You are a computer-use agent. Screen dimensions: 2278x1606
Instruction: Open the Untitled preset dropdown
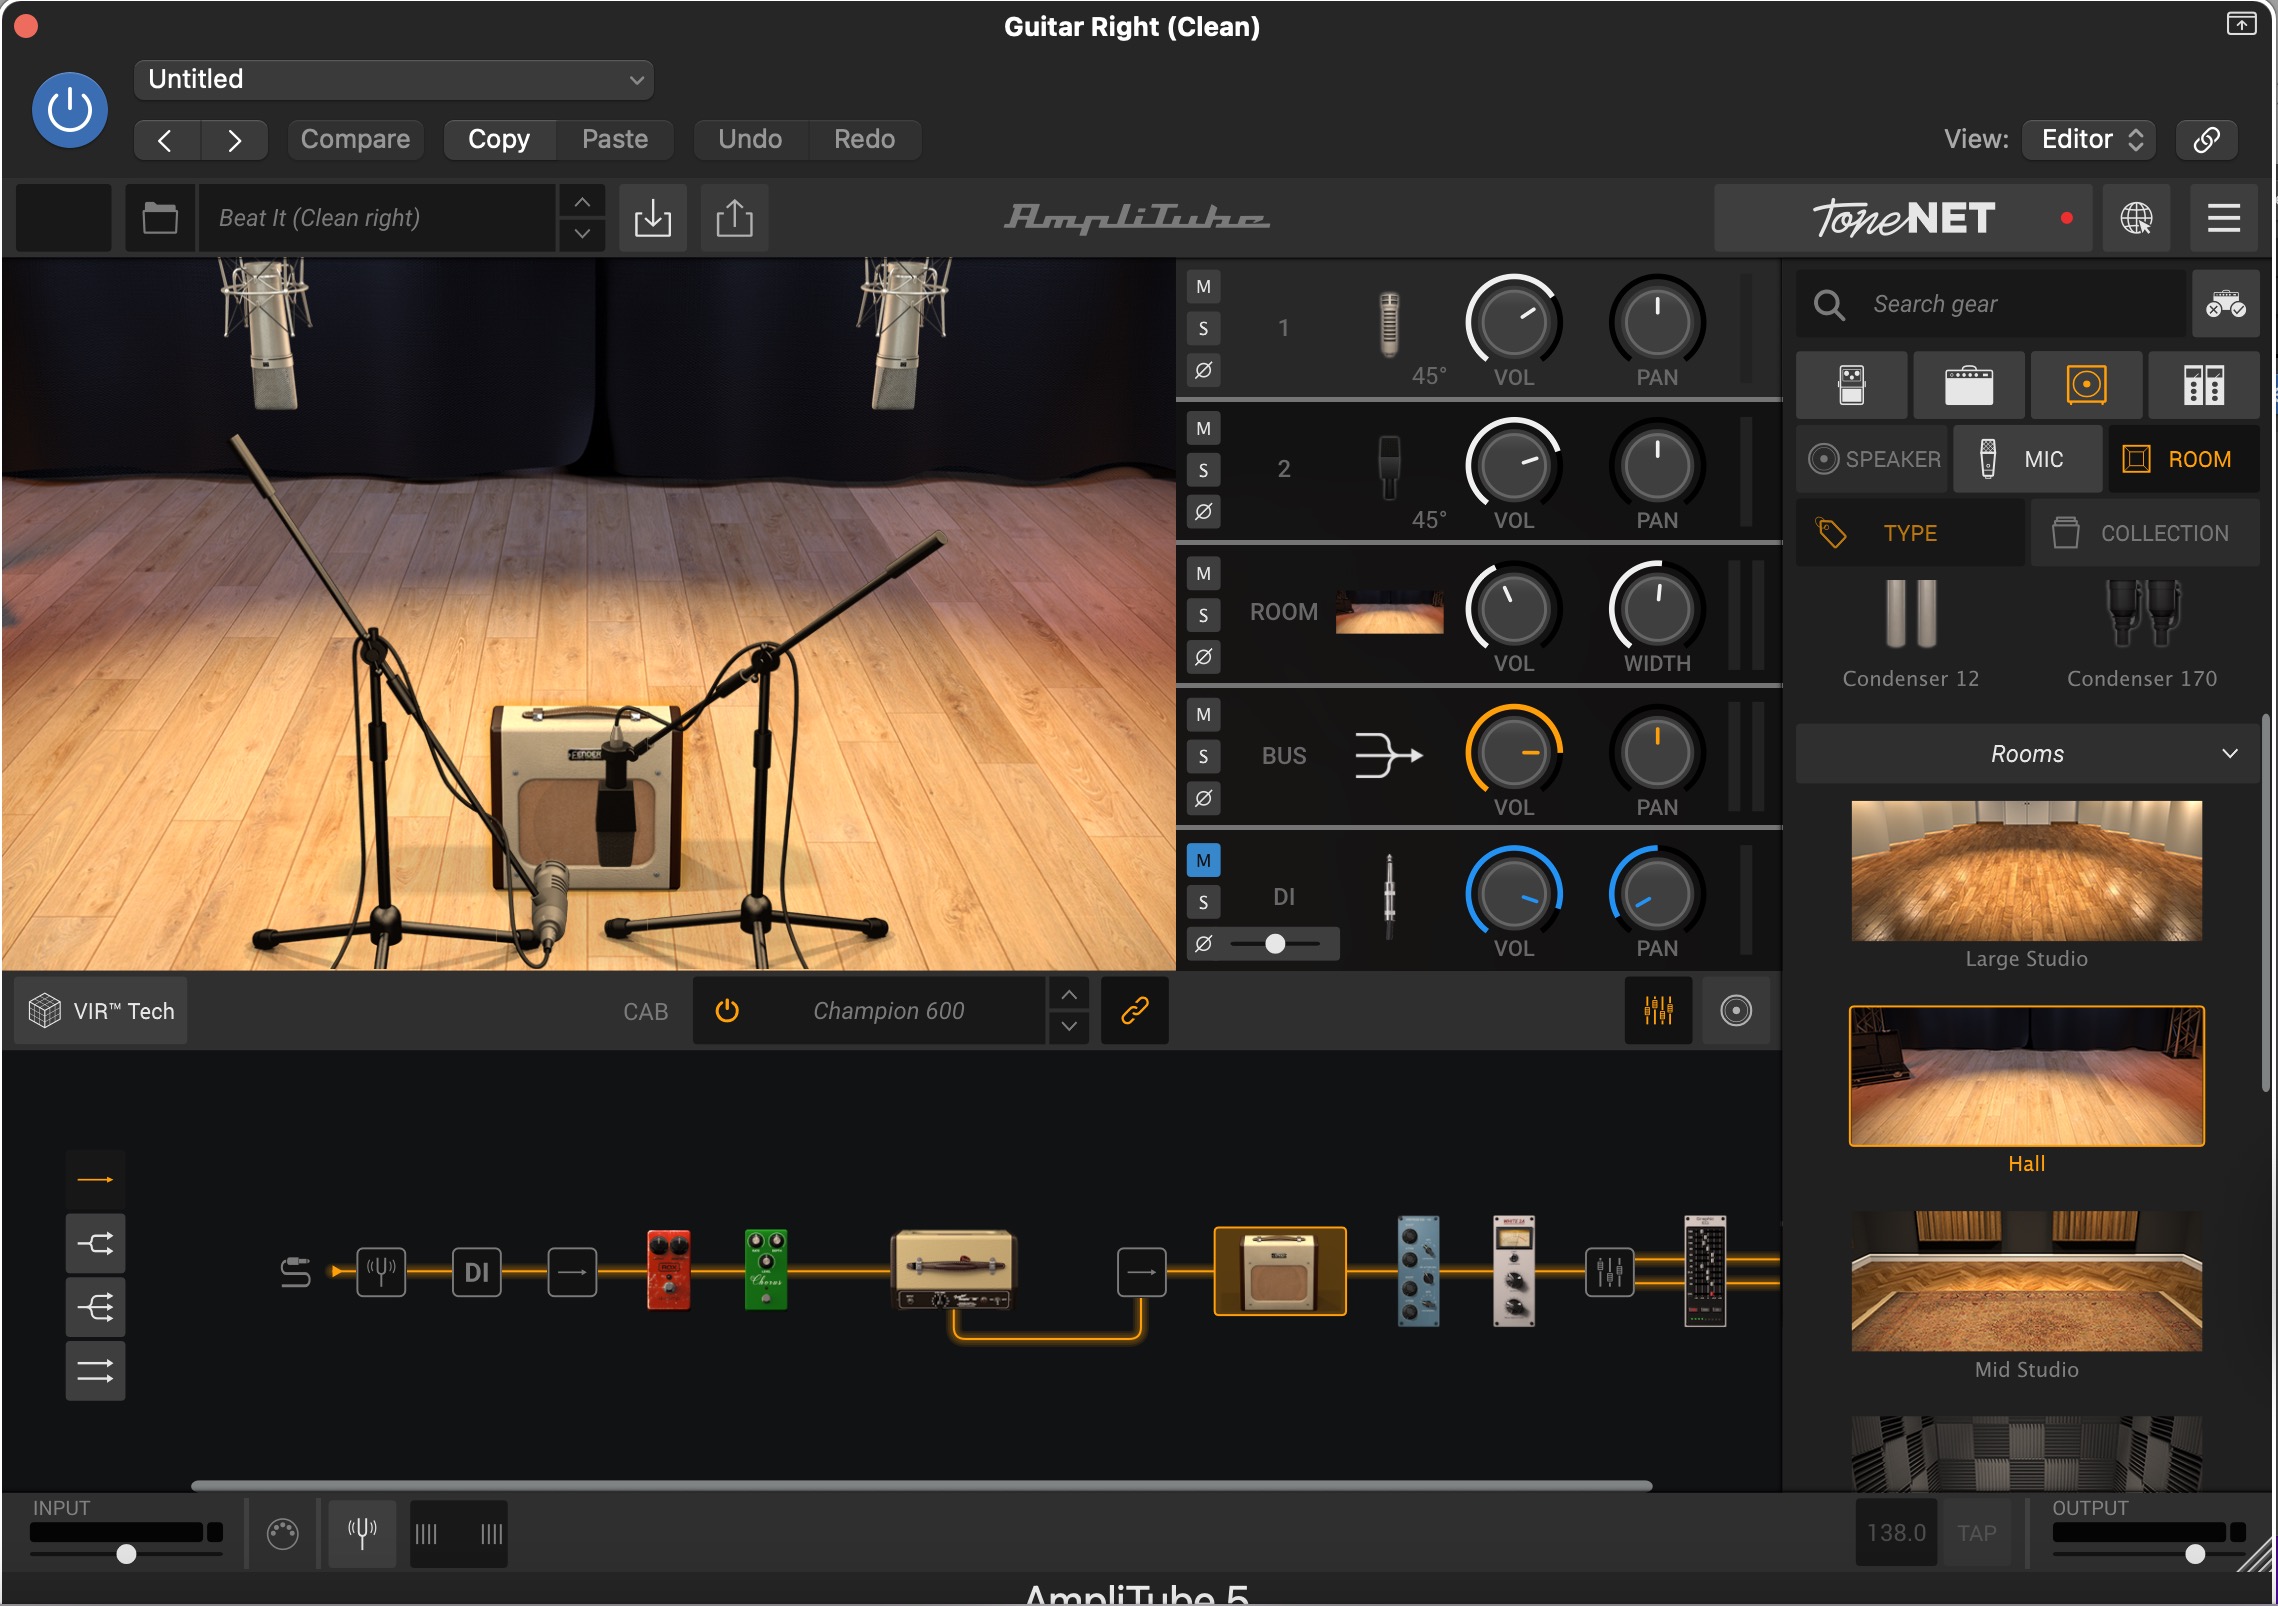coord(394,79)
